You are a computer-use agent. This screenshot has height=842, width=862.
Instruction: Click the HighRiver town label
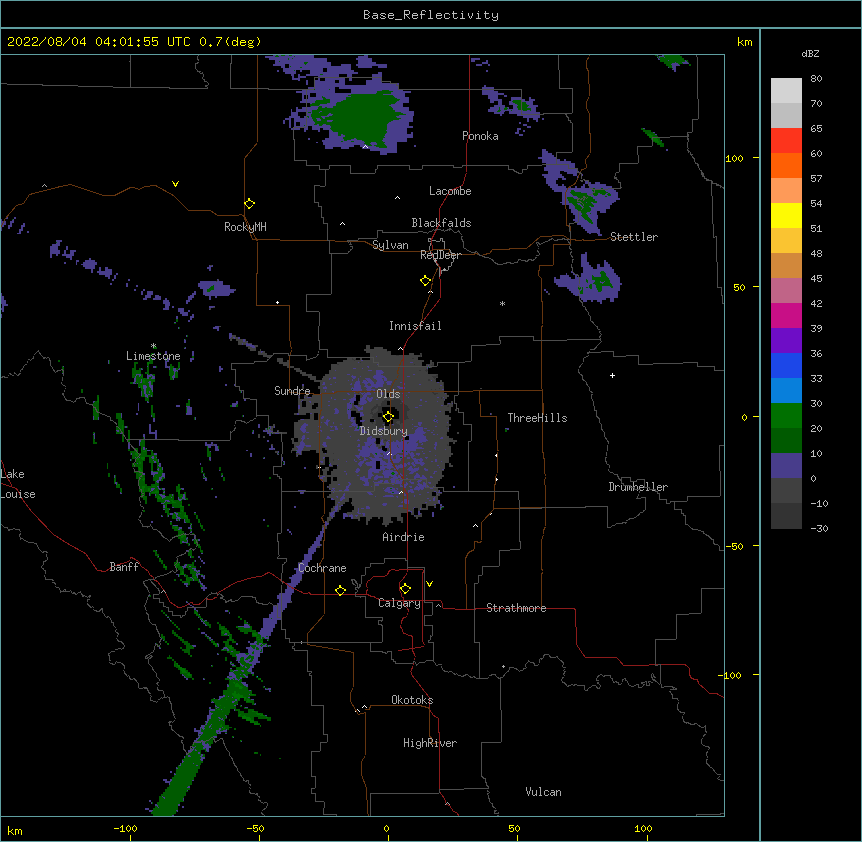point(430,743)
